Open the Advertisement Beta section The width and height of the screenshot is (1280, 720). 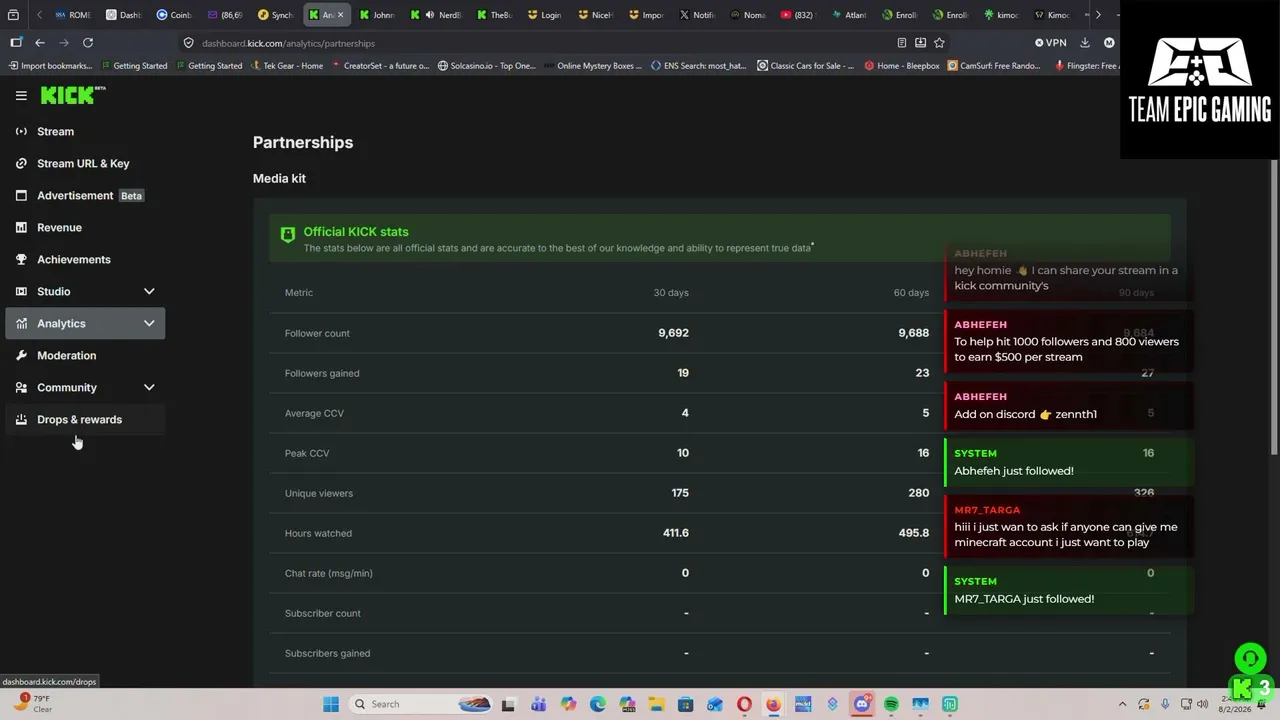(85, 195)
